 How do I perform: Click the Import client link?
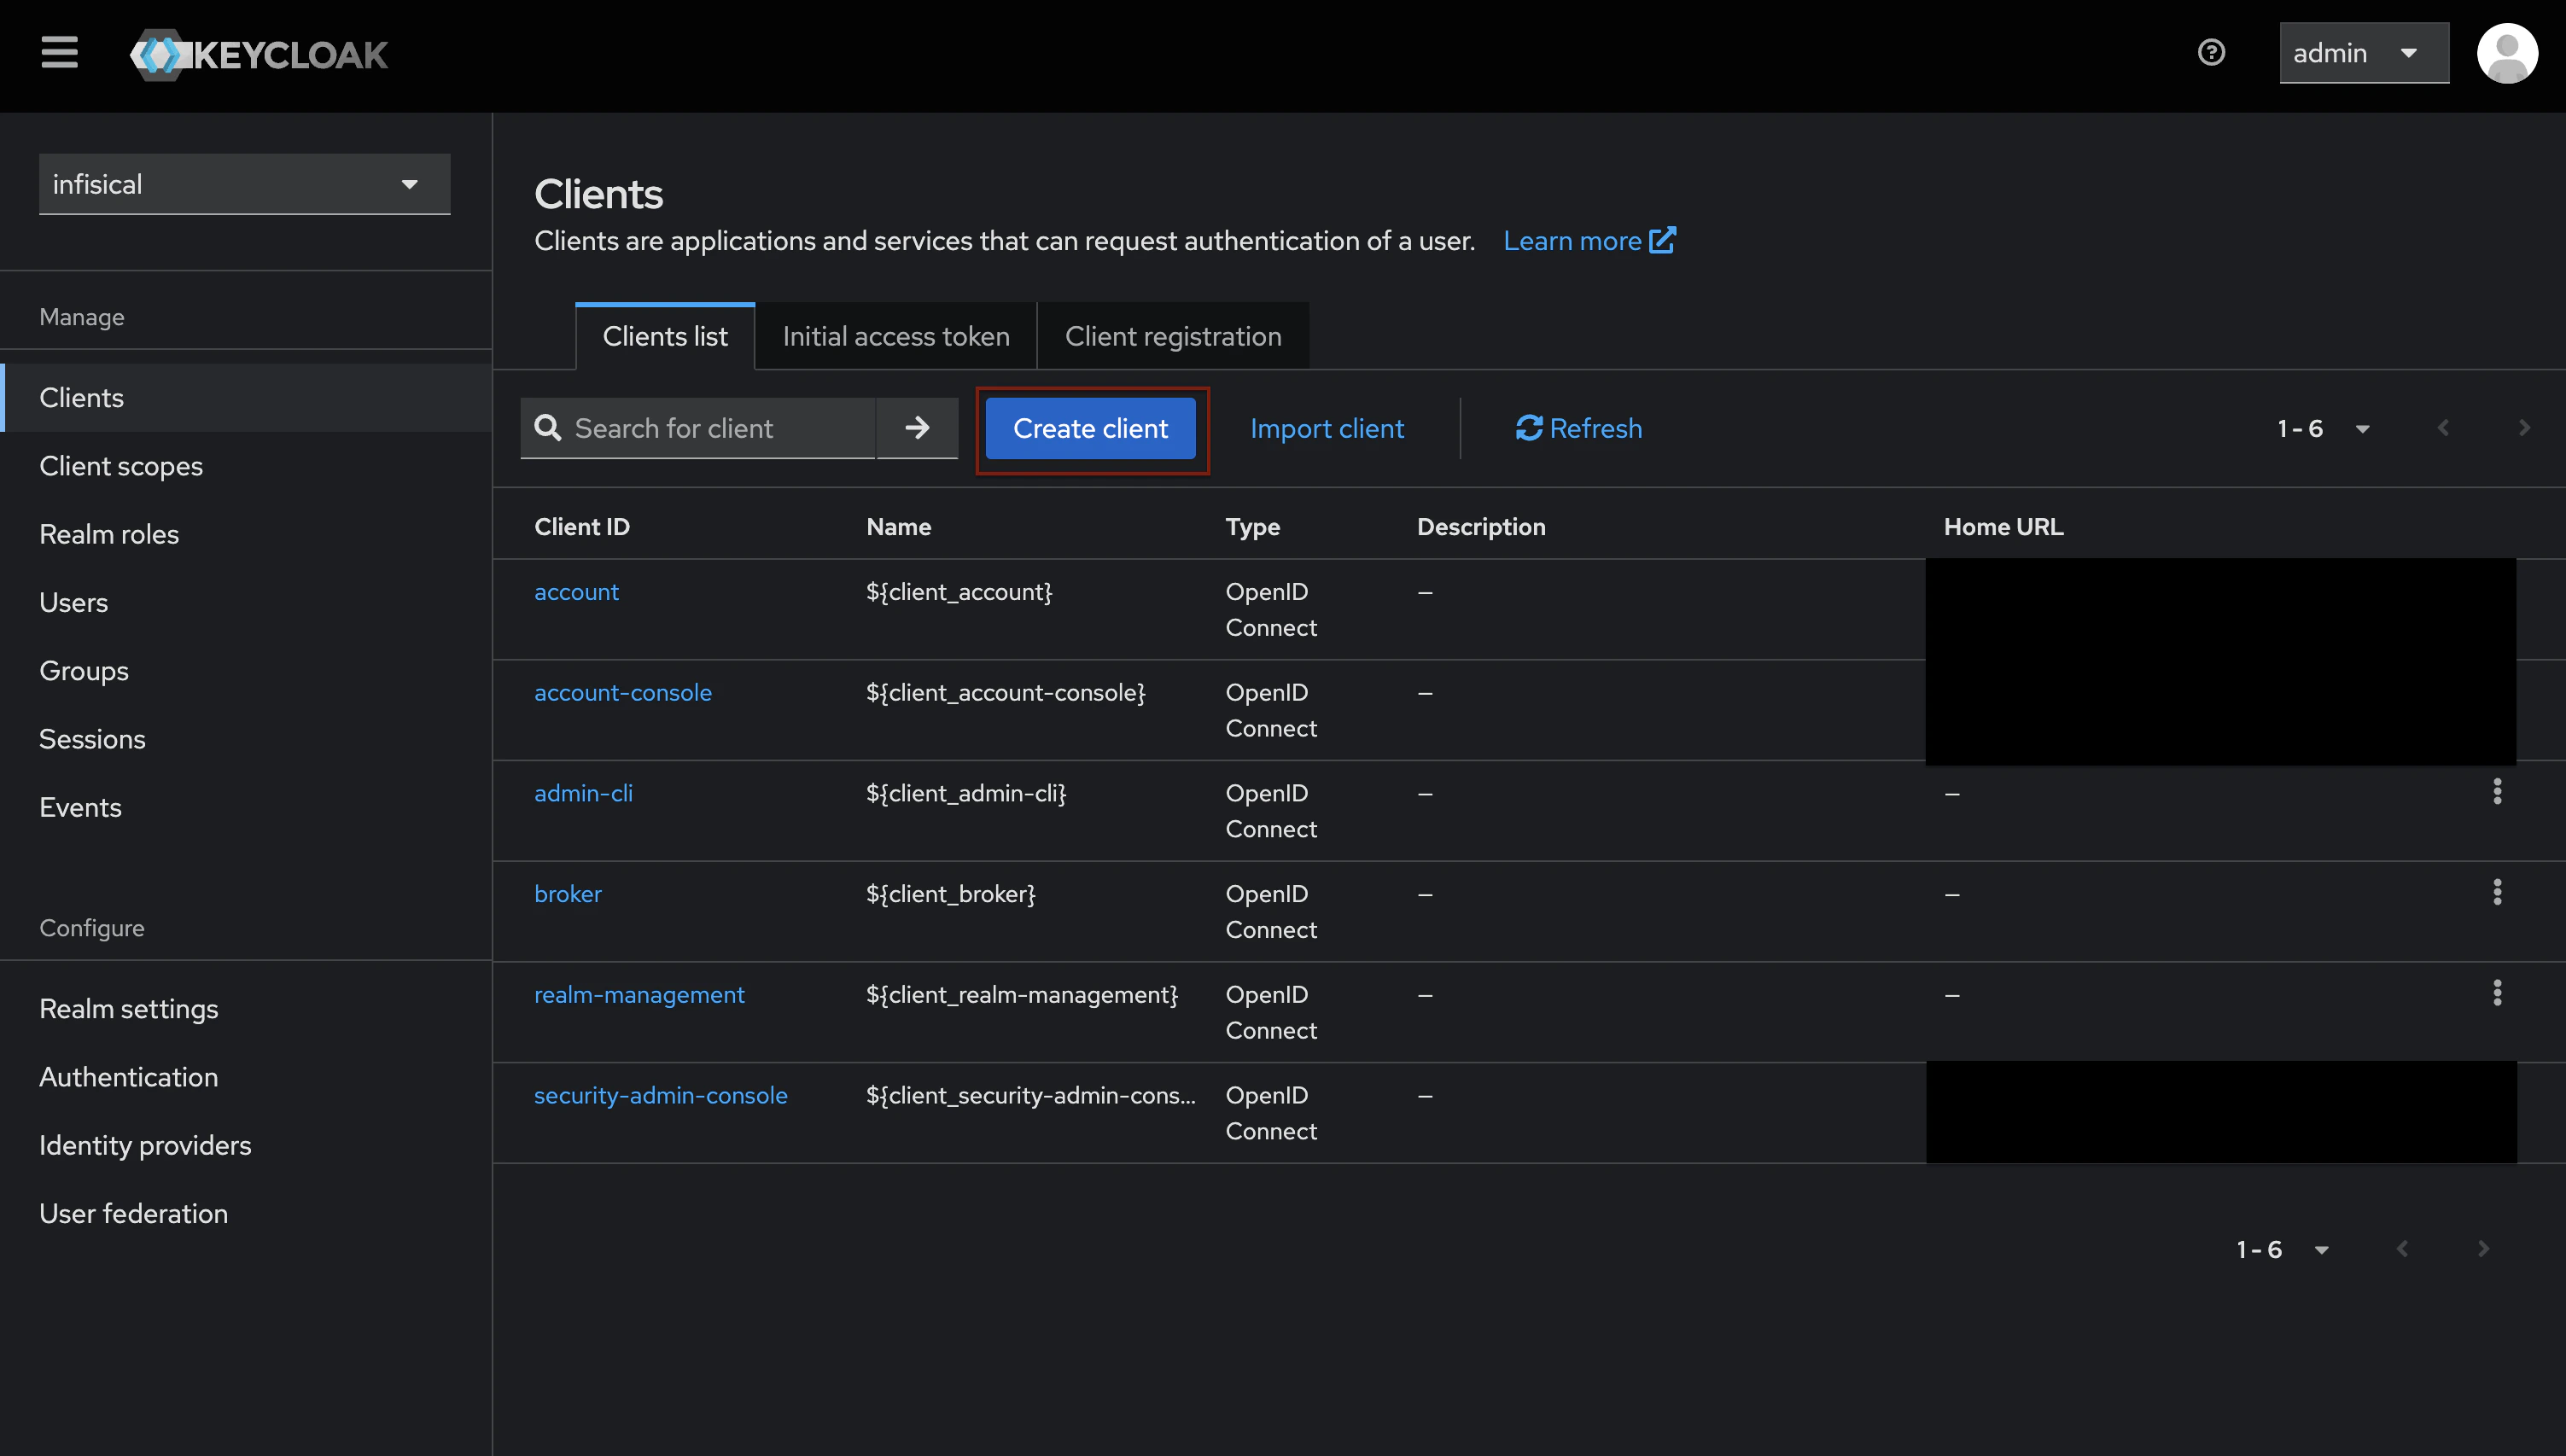point(1327,429)
